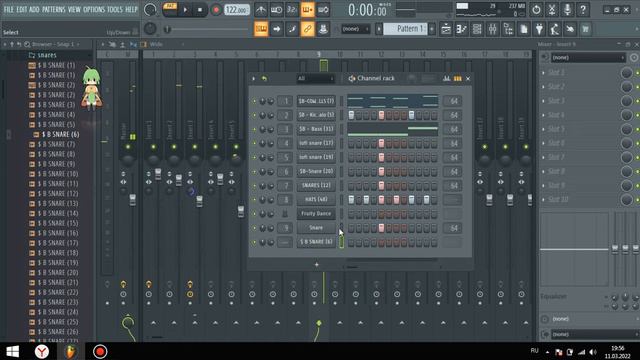Click the main volume slider in top toolbar

(x=205, y=29)
